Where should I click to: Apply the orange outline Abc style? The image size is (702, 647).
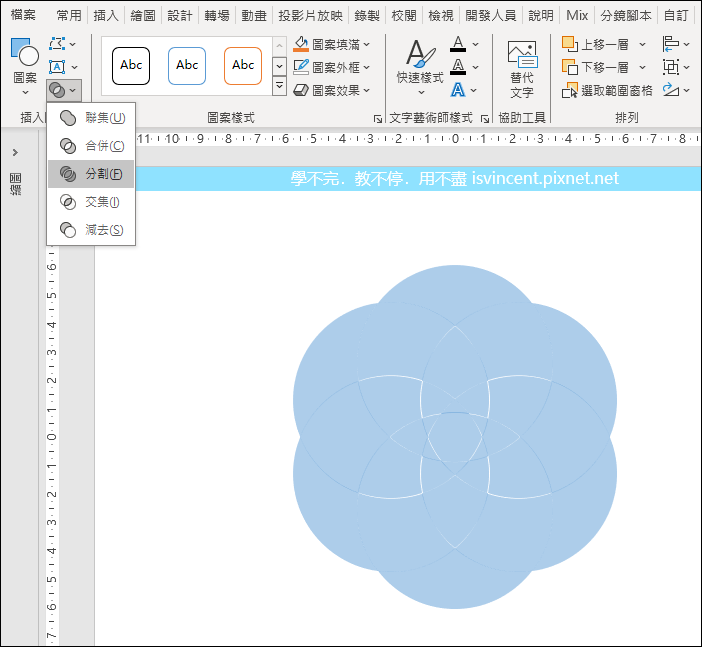point(243,66)
